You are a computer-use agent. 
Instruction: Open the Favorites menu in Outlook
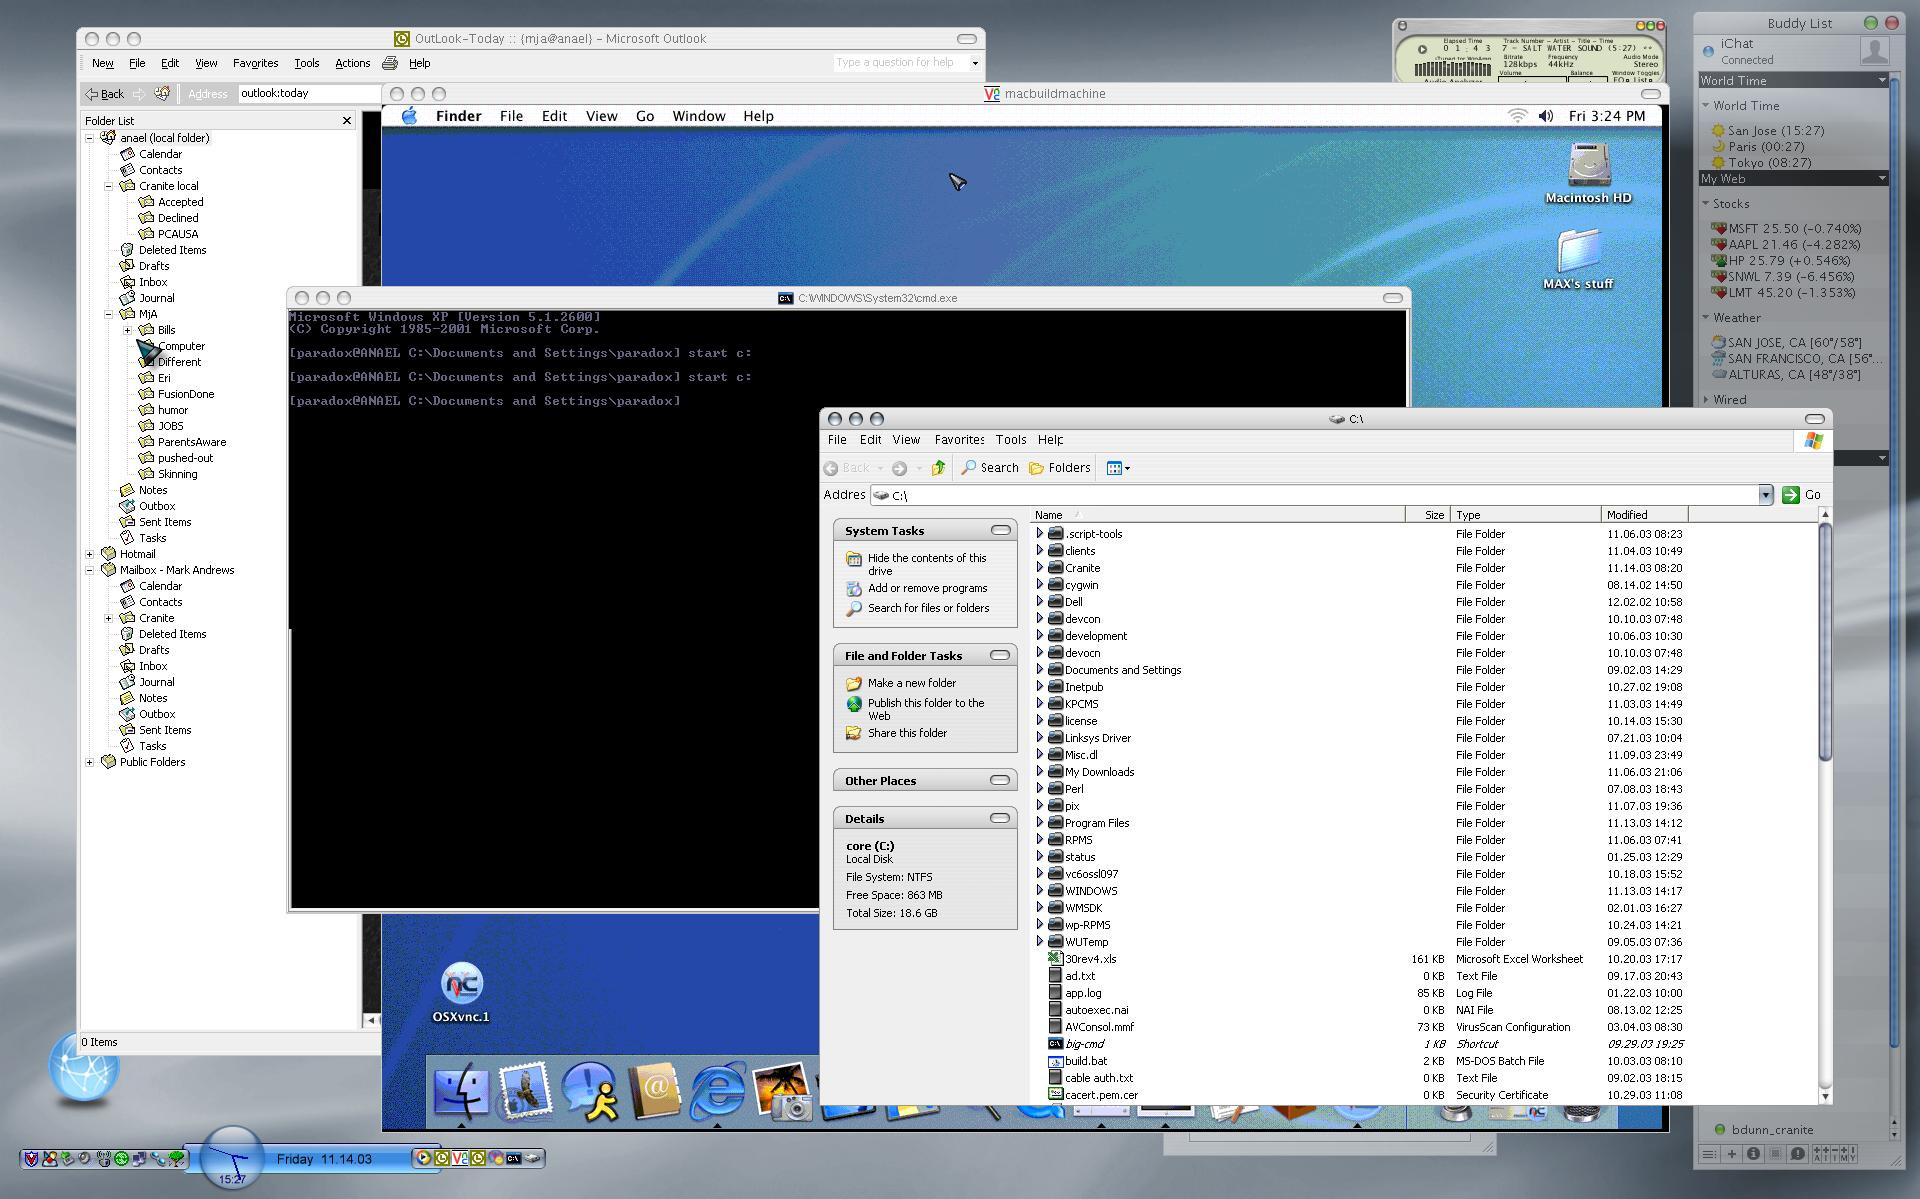coord(256,63)
